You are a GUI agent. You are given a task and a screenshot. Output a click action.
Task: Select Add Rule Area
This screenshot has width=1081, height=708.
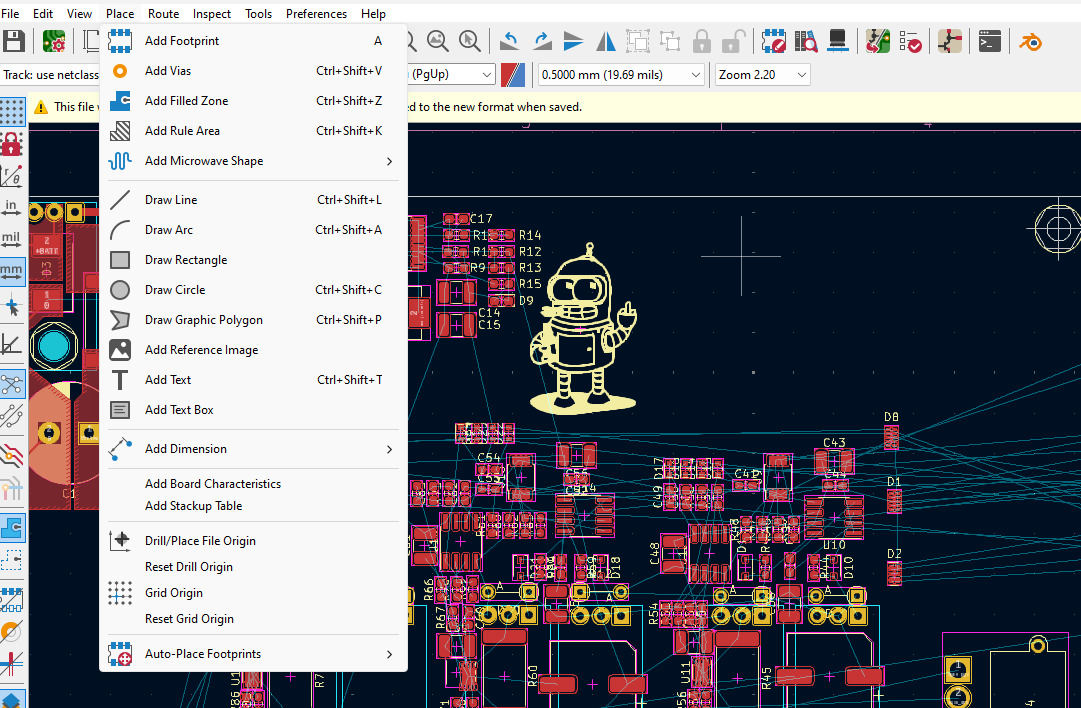(253, 130)
